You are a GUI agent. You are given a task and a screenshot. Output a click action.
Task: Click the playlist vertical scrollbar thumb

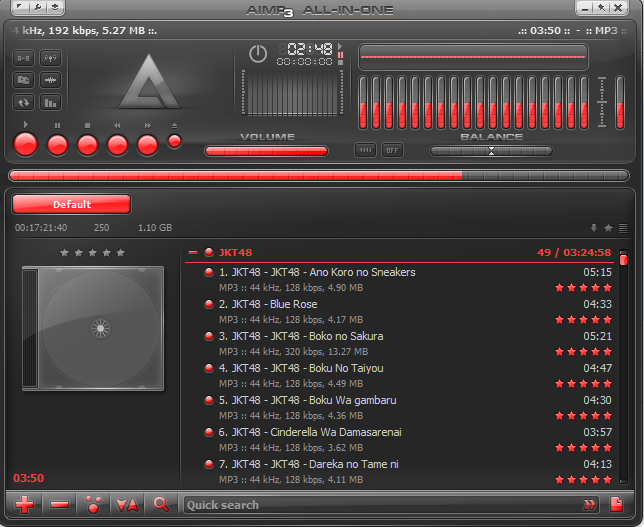pos(623,260)
